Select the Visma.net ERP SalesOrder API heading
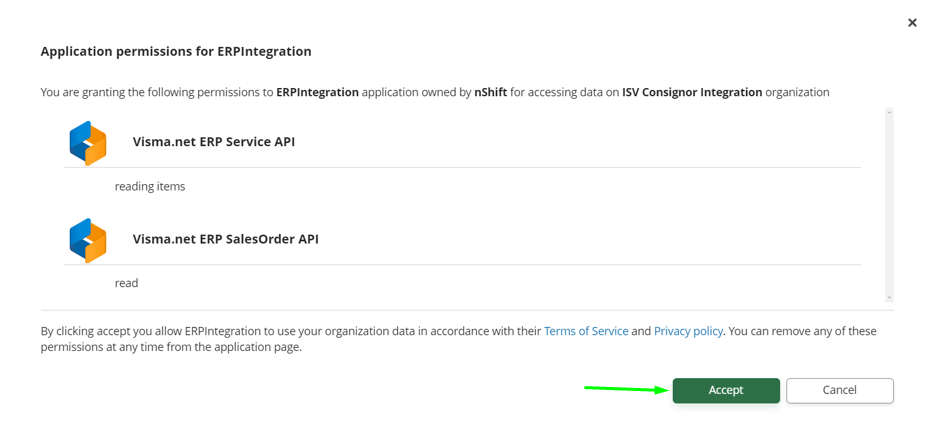The width and height of the screenshot is (930, 431). click(225, 239)
